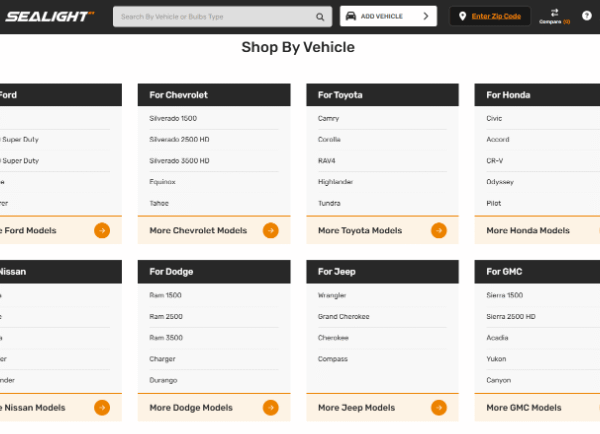Choose Ram 1500 model
600x434 pixels.
pyautogui.click(x=165, y=295)
